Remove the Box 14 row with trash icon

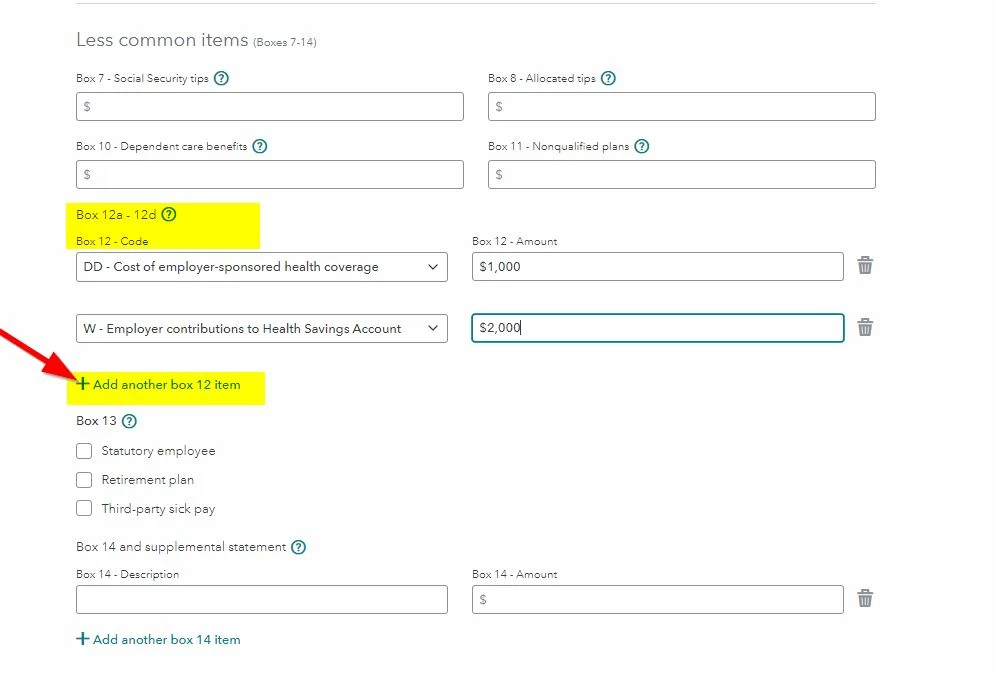coord(865,598)
